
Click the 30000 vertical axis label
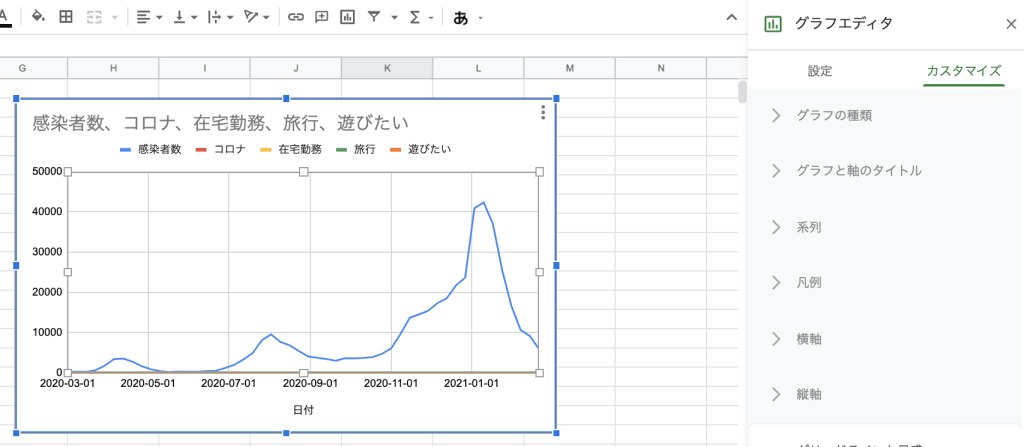(47, 252)
